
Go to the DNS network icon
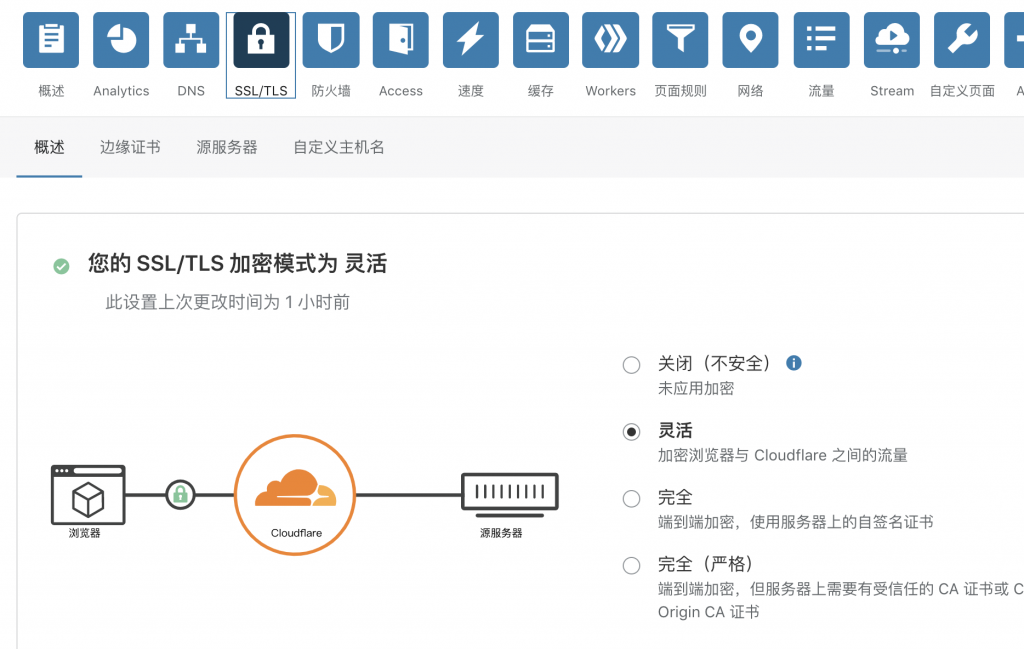(191, 40)
